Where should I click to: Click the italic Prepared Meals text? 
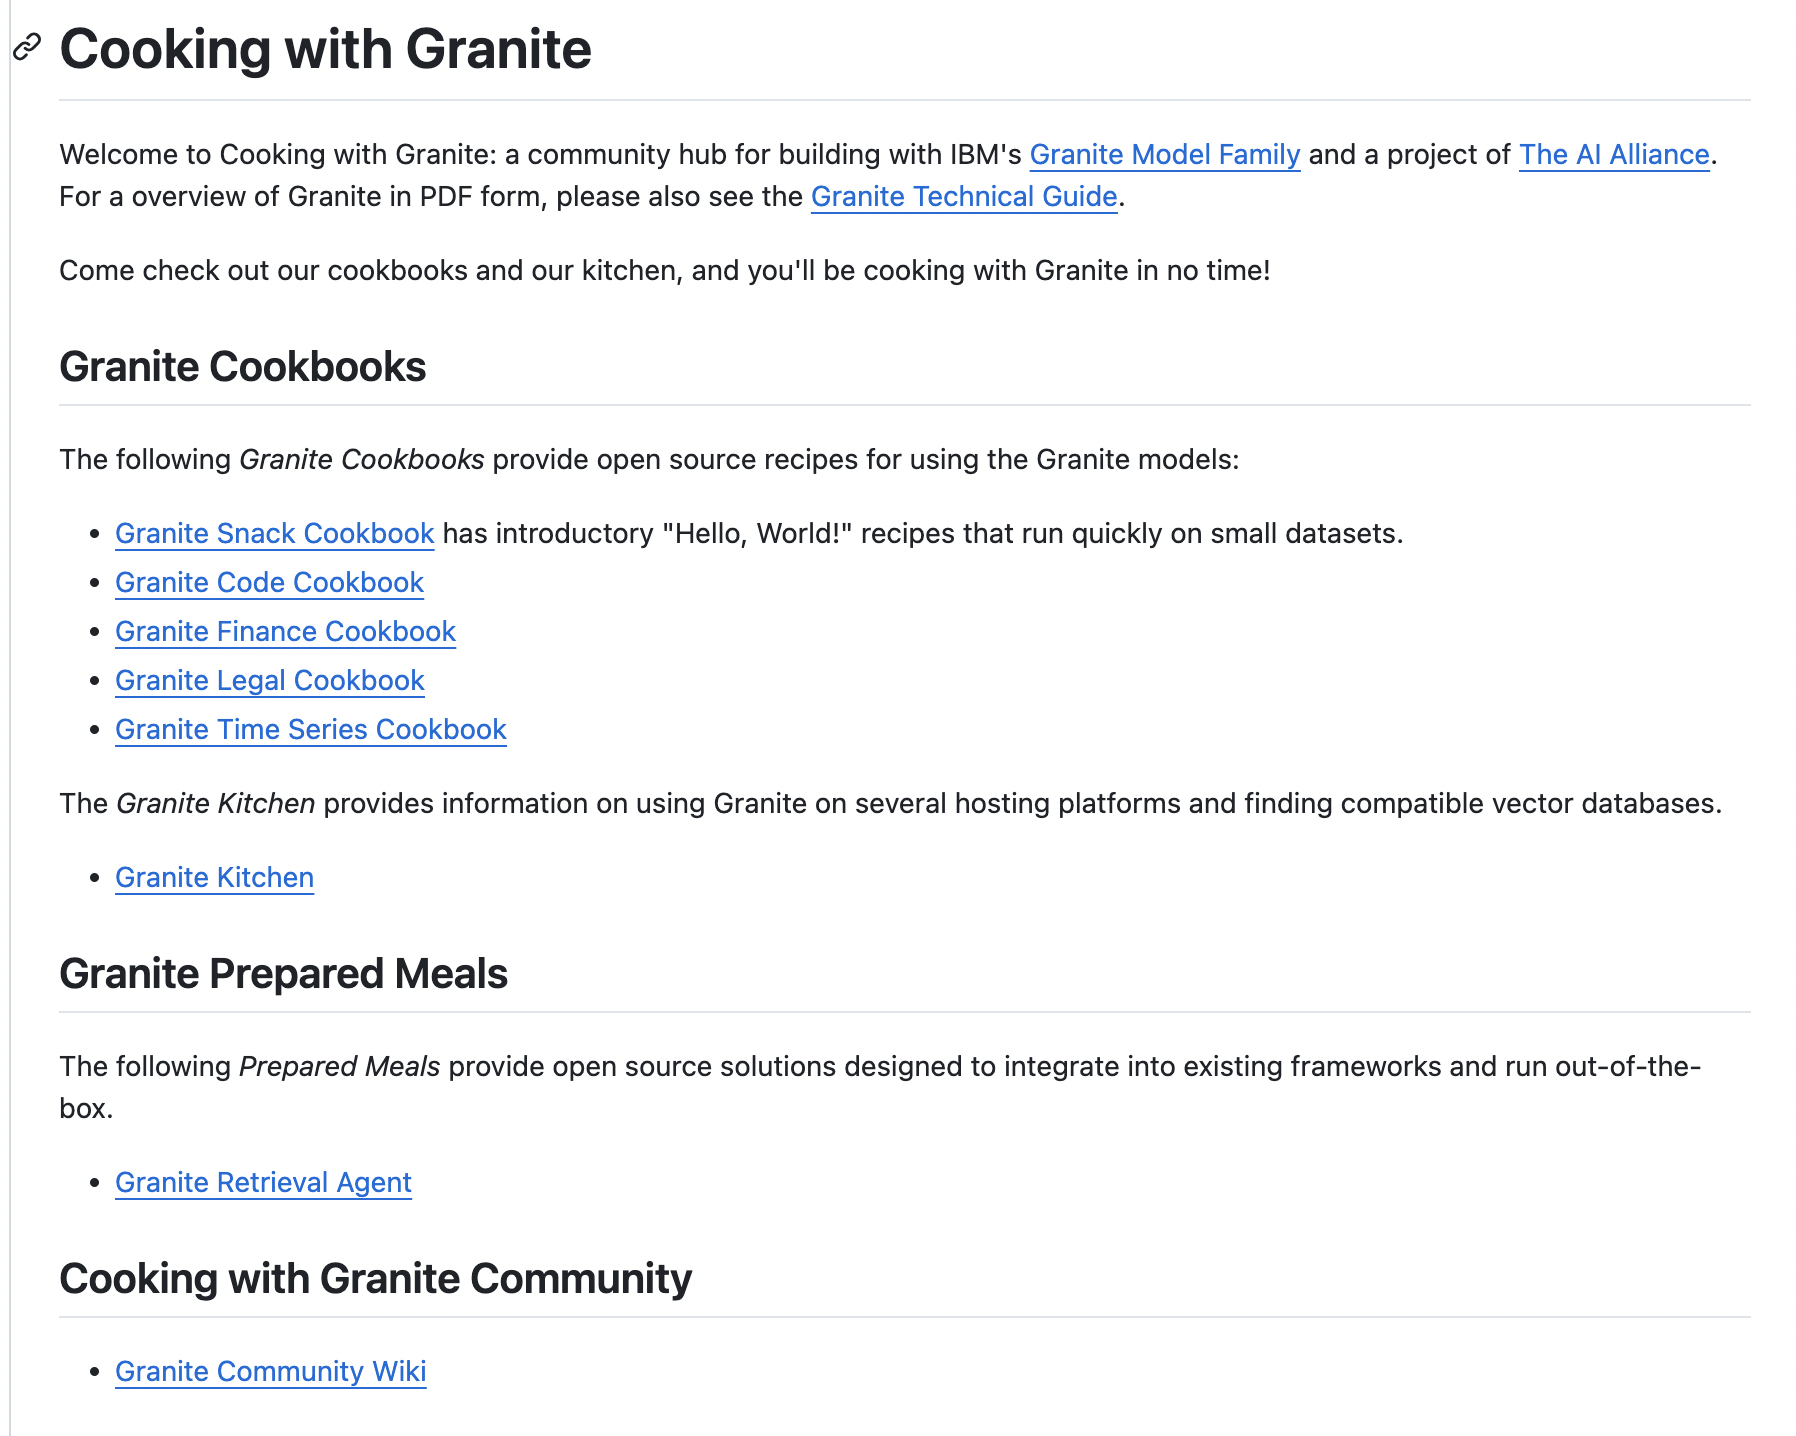(x=340, y=1067)
